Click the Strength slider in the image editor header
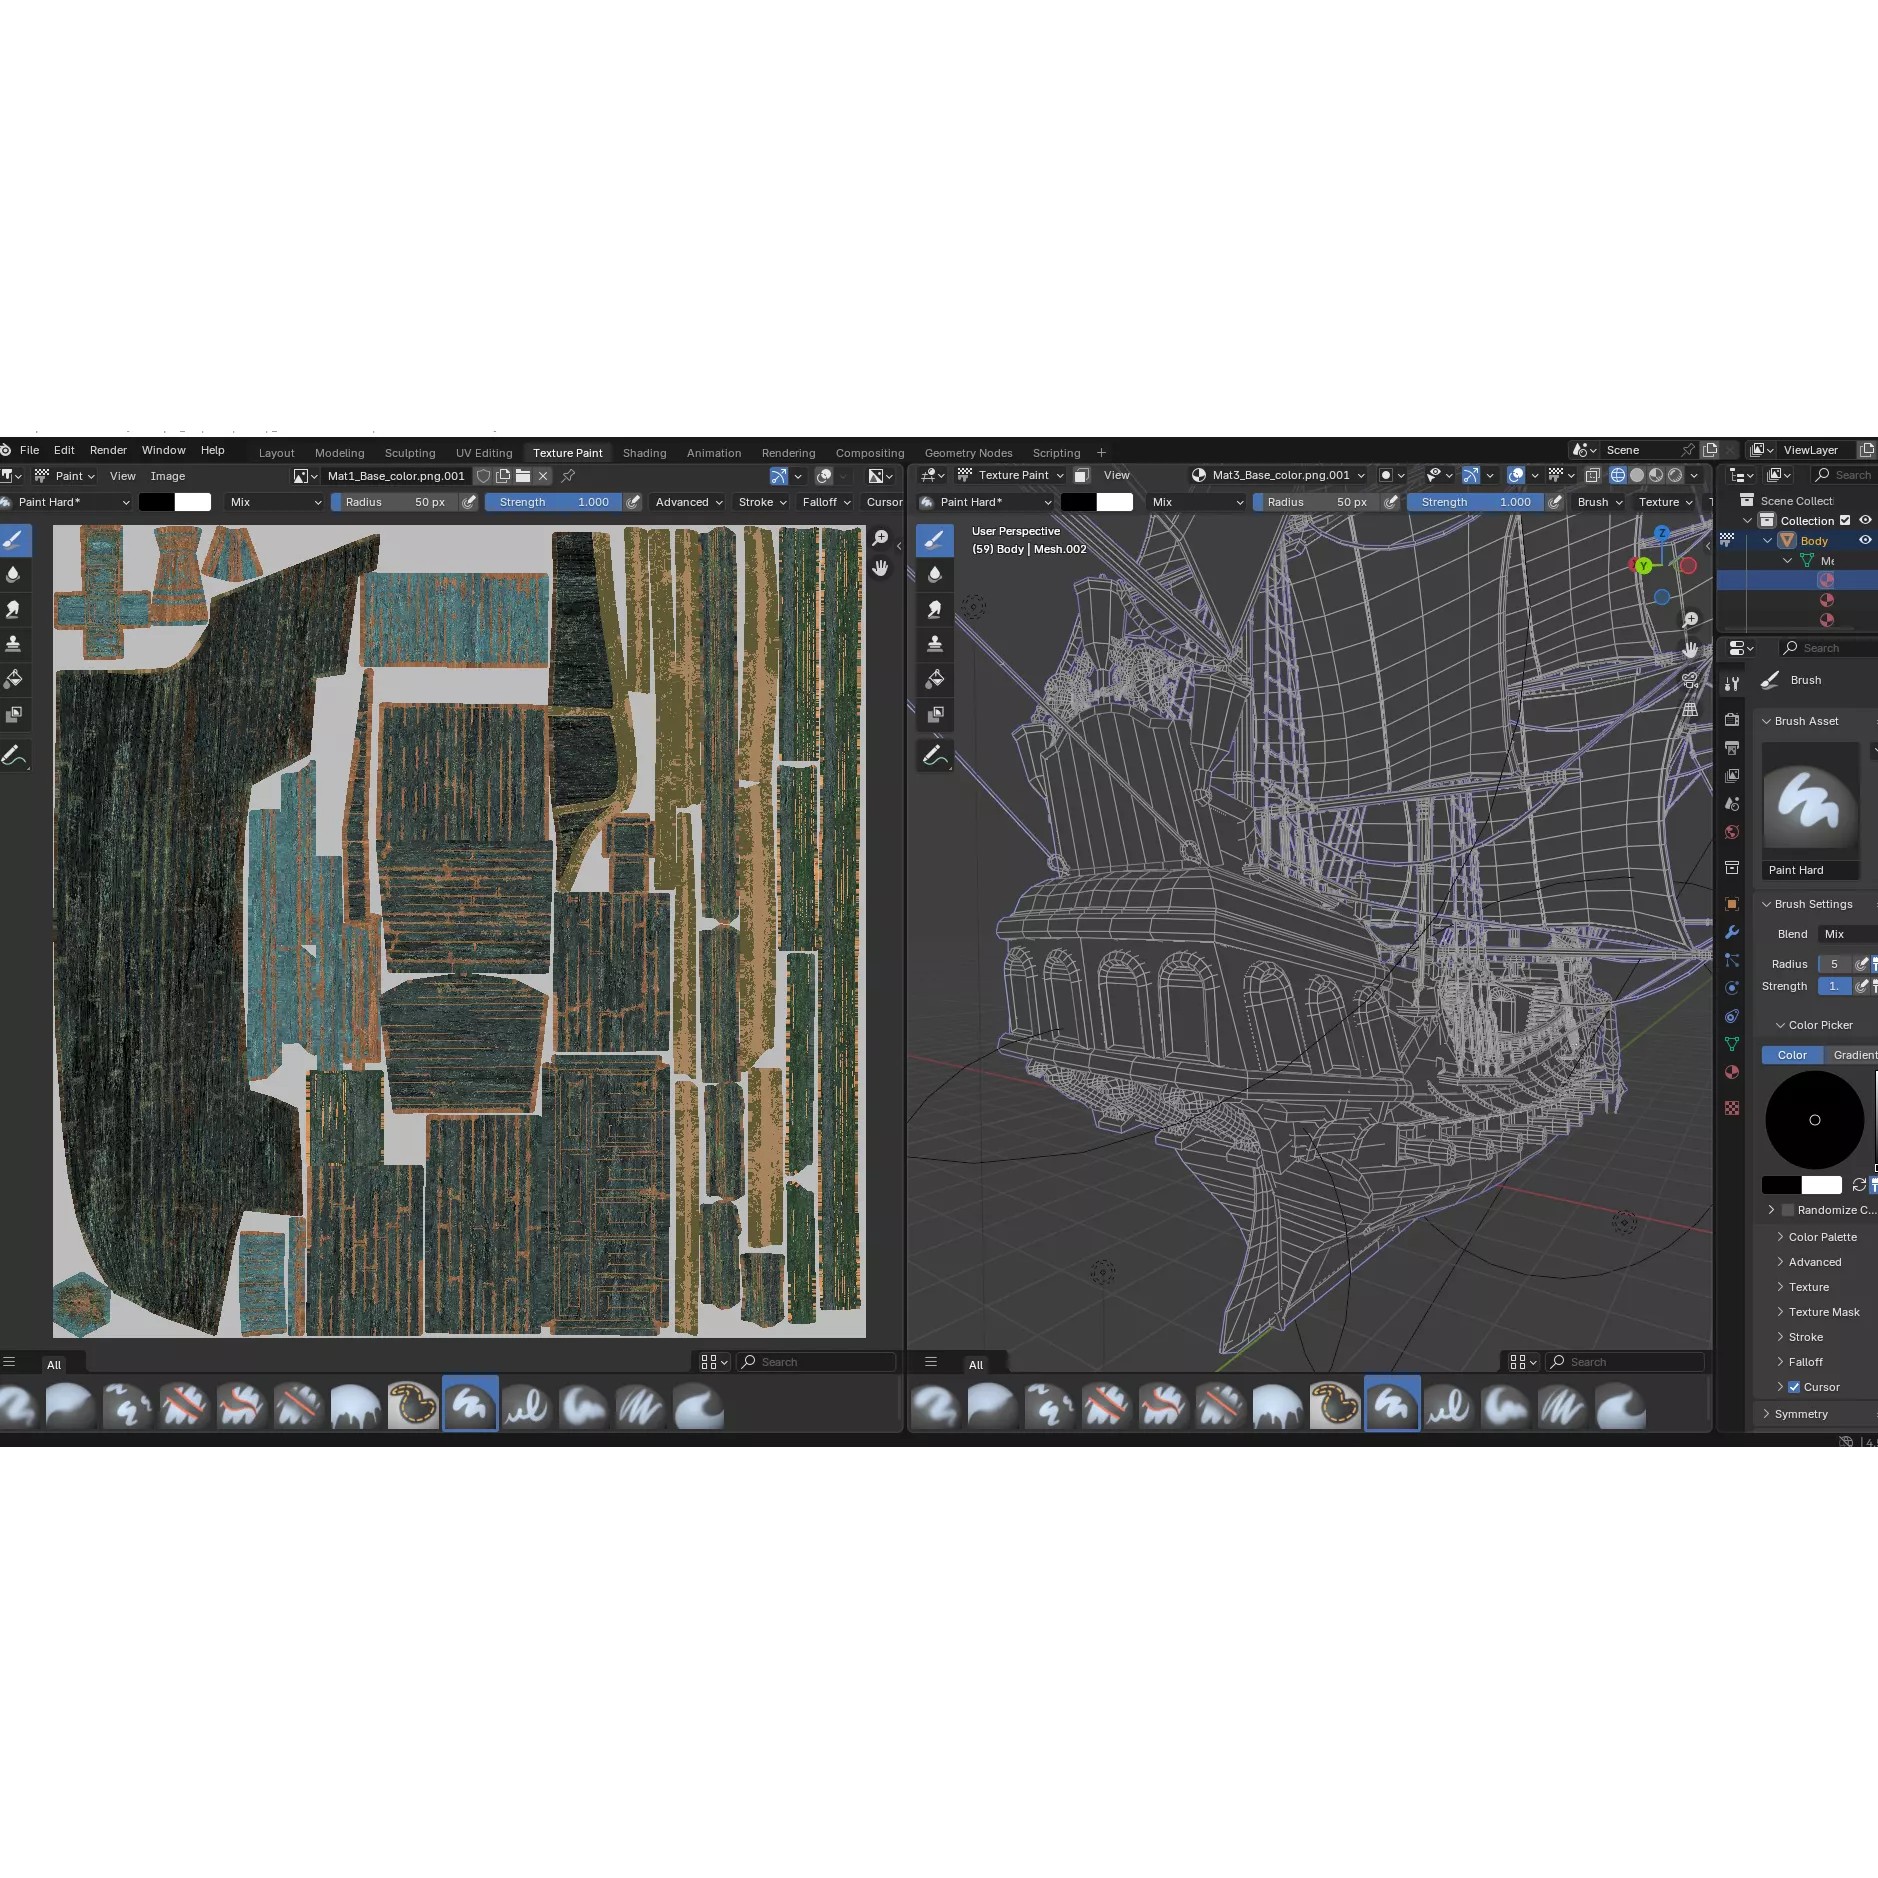Viewport: 1878px width, 1878px height. pos(553,502)
